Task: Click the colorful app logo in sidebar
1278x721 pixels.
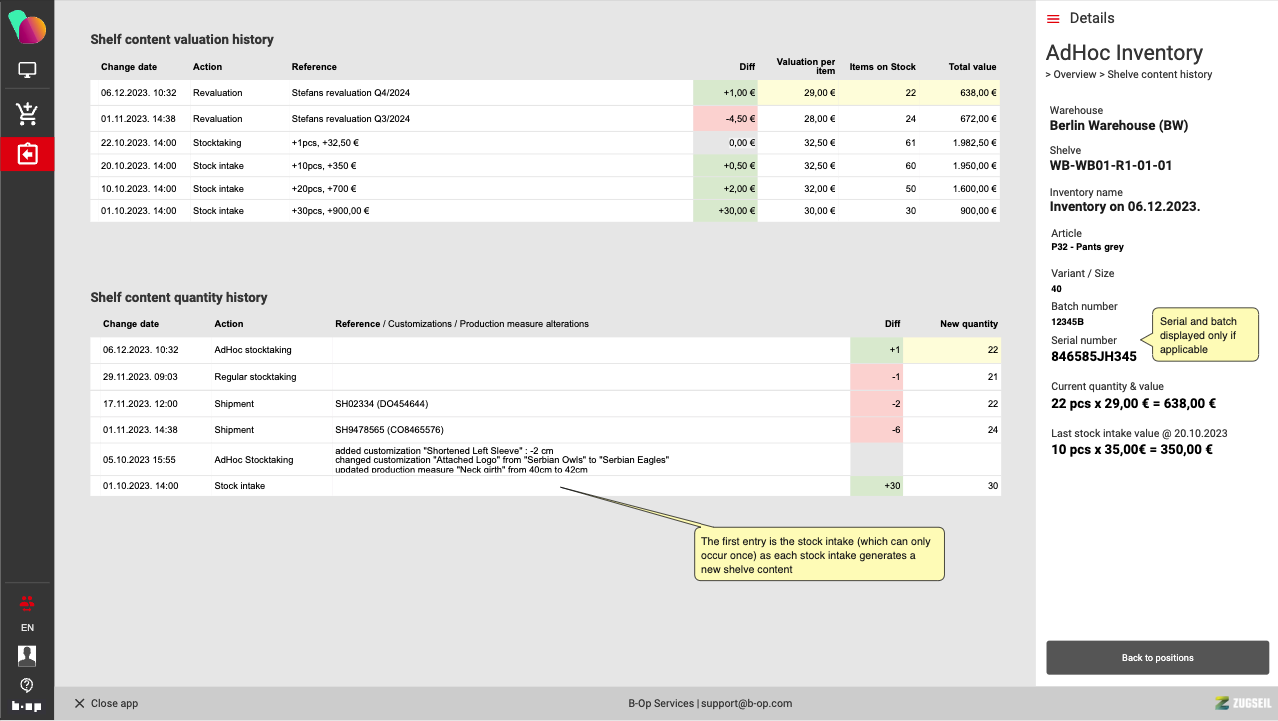Action: pyautogui.click(x=27, y=28)
